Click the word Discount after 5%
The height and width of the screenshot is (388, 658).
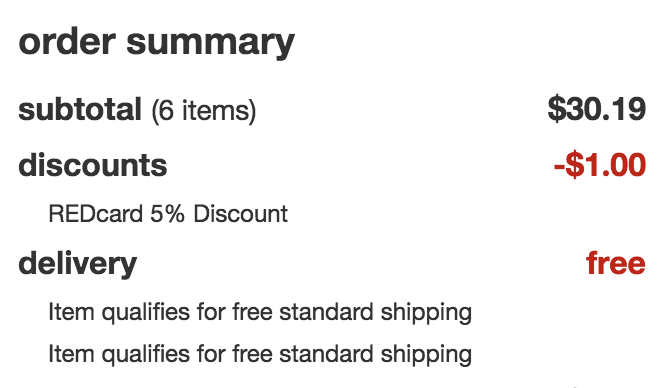[240, 214]
